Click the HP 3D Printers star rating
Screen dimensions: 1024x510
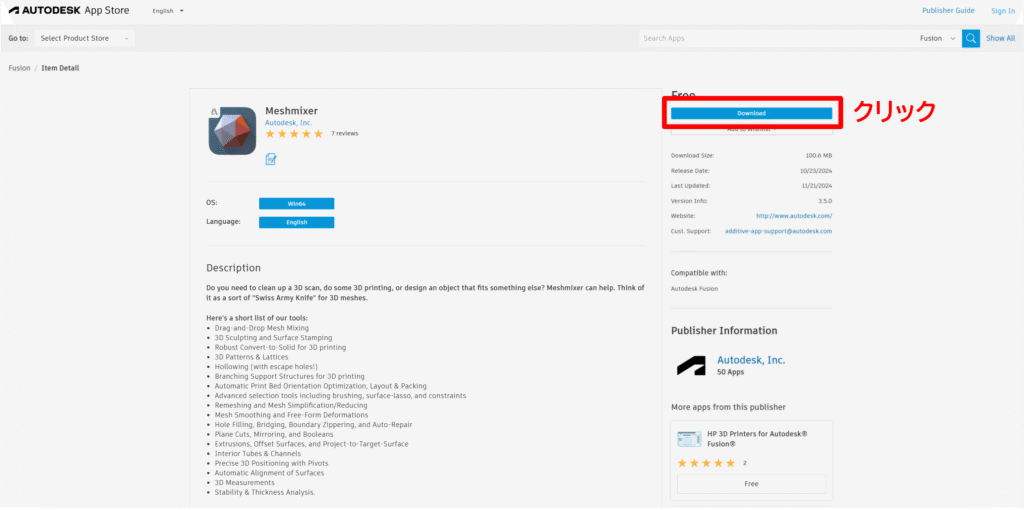(x=706, y=464)
